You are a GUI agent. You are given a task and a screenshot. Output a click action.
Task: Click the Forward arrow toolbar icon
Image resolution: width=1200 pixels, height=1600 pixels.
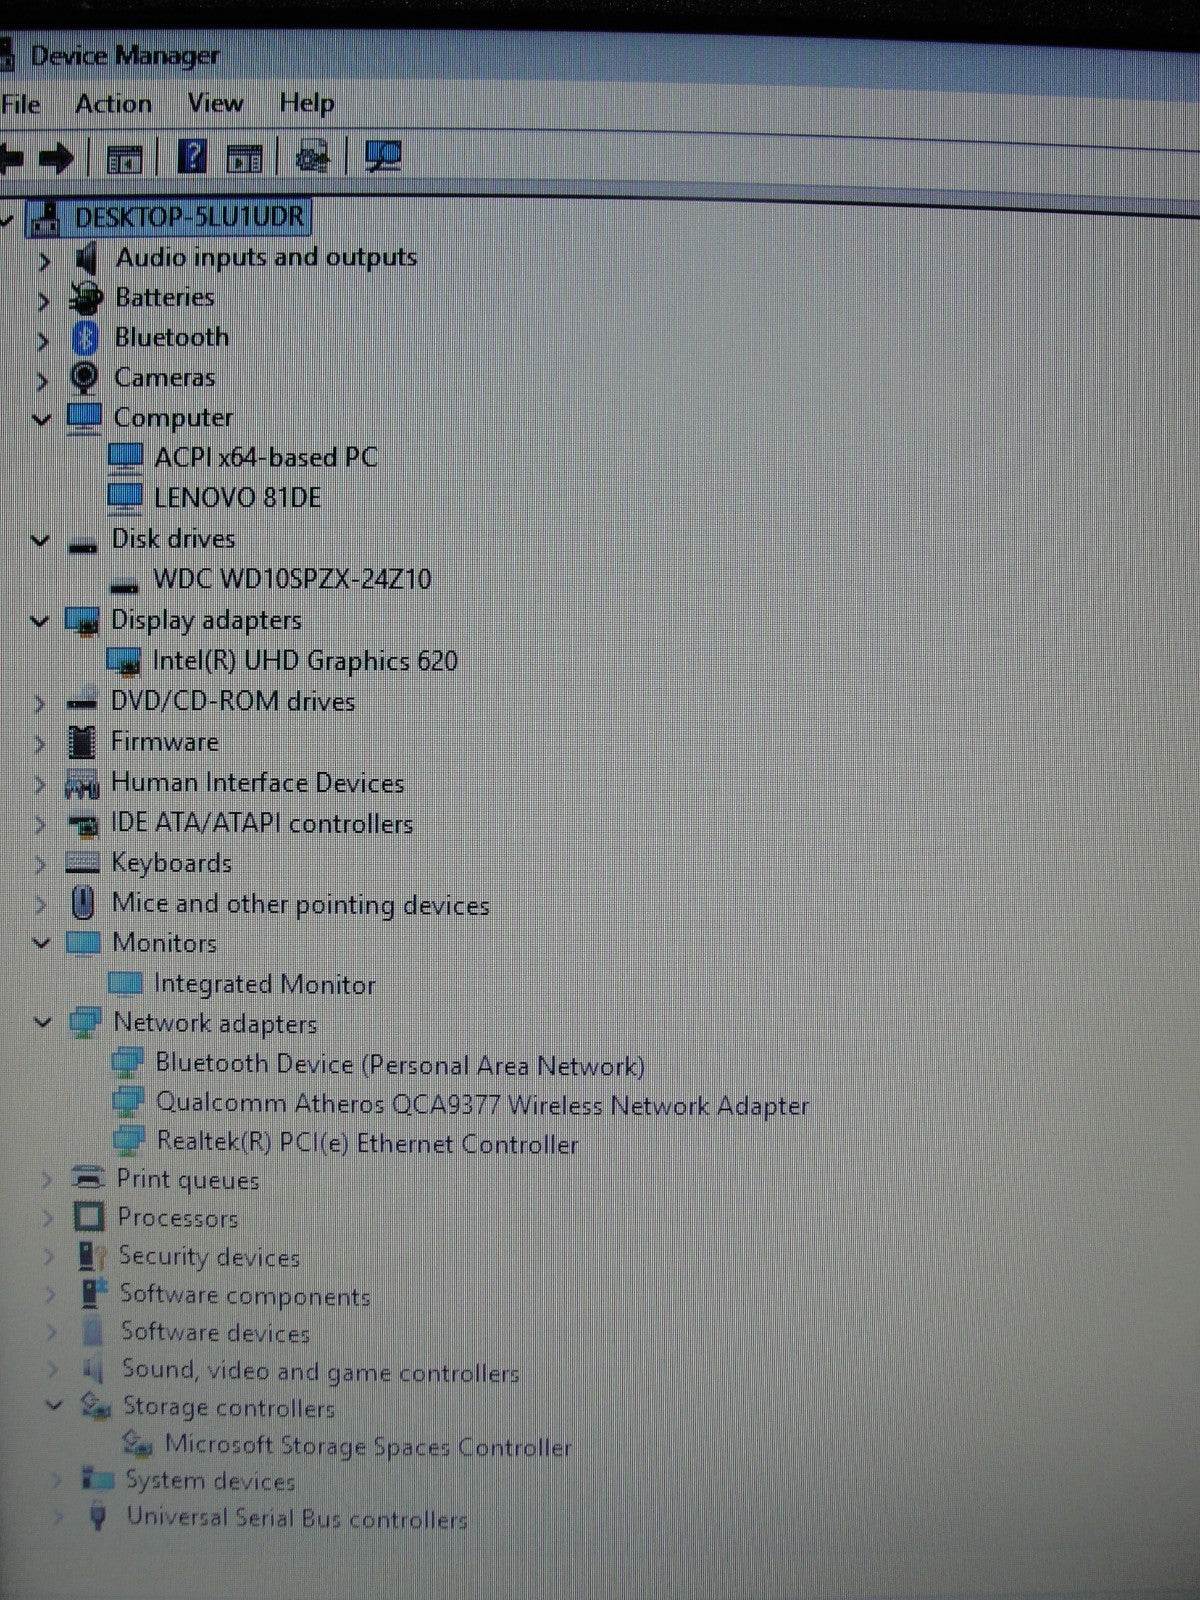56,157
